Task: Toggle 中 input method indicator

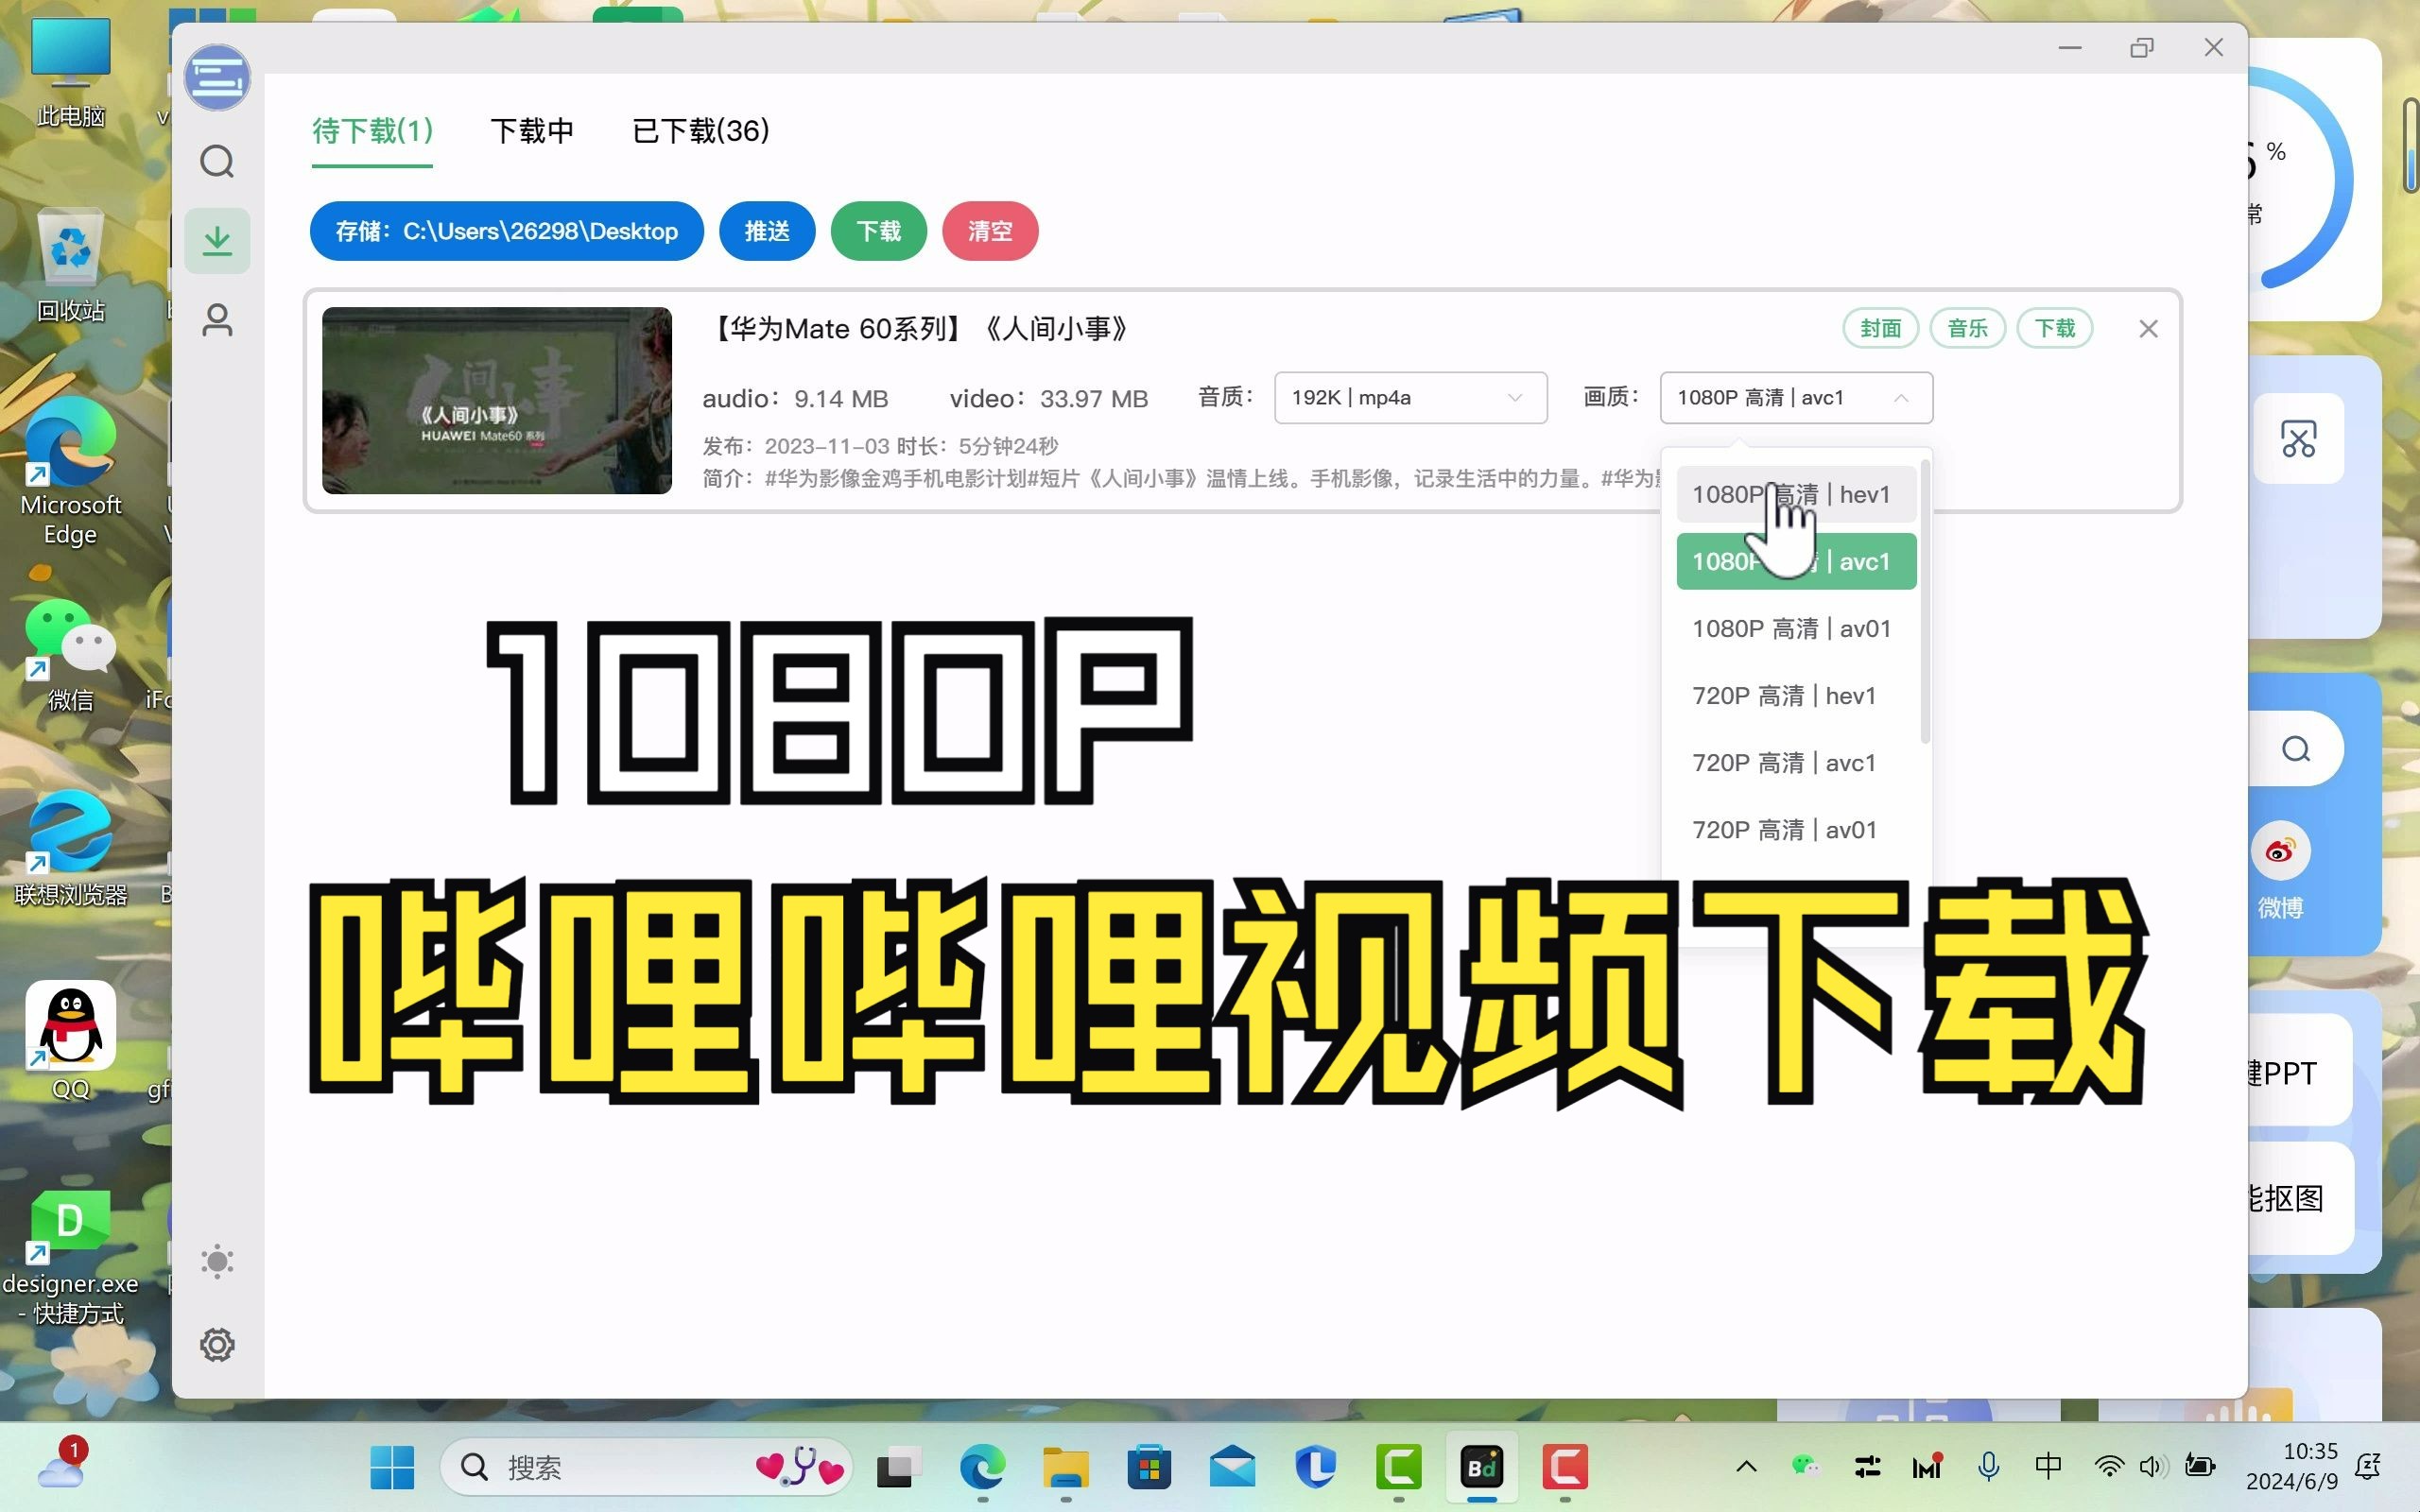Action: coord(2048,1467)
